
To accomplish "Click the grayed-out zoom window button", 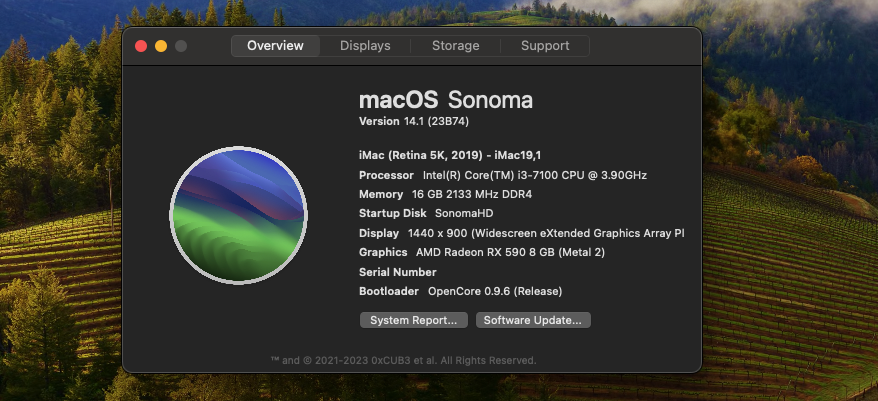I will (181, 46).
